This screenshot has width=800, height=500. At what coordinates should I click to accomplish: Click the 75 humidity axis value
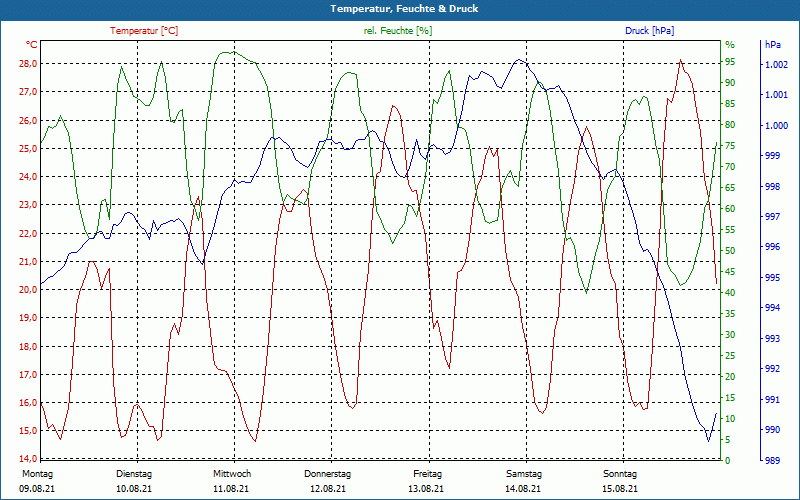pos(730,145)
